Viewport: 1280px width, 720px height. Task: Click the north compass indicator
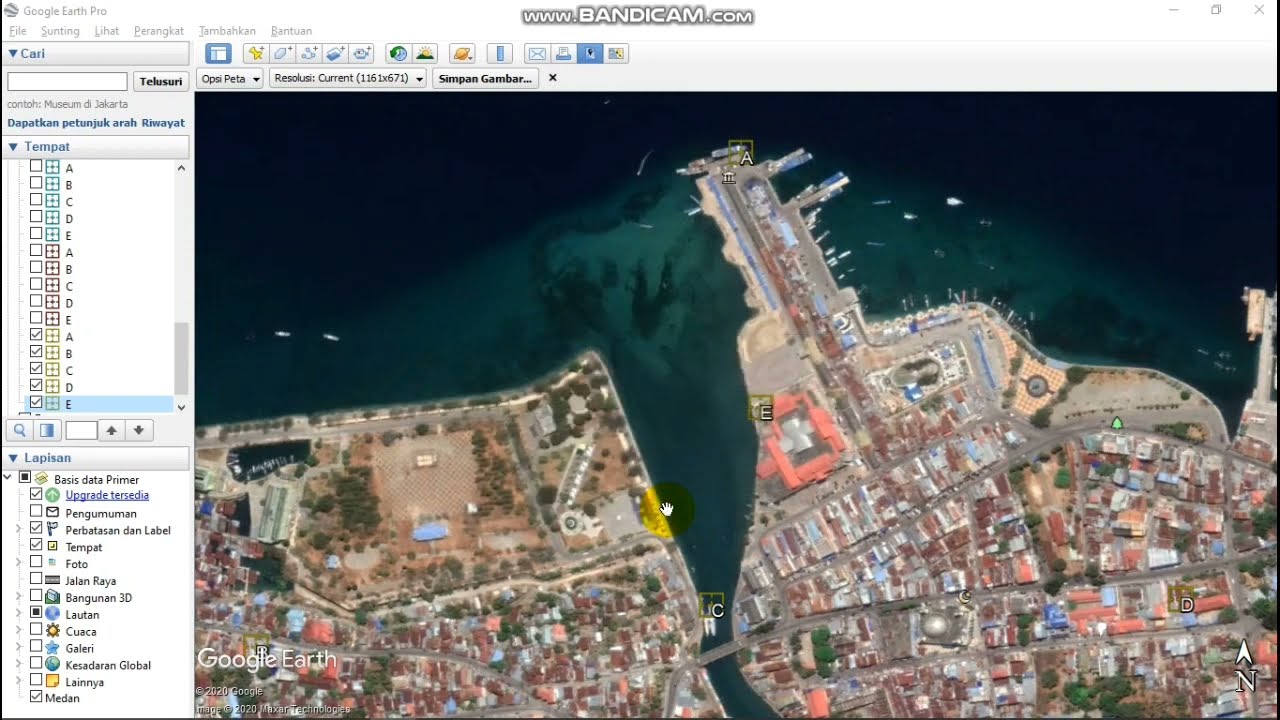click(x=1245, y=666)
